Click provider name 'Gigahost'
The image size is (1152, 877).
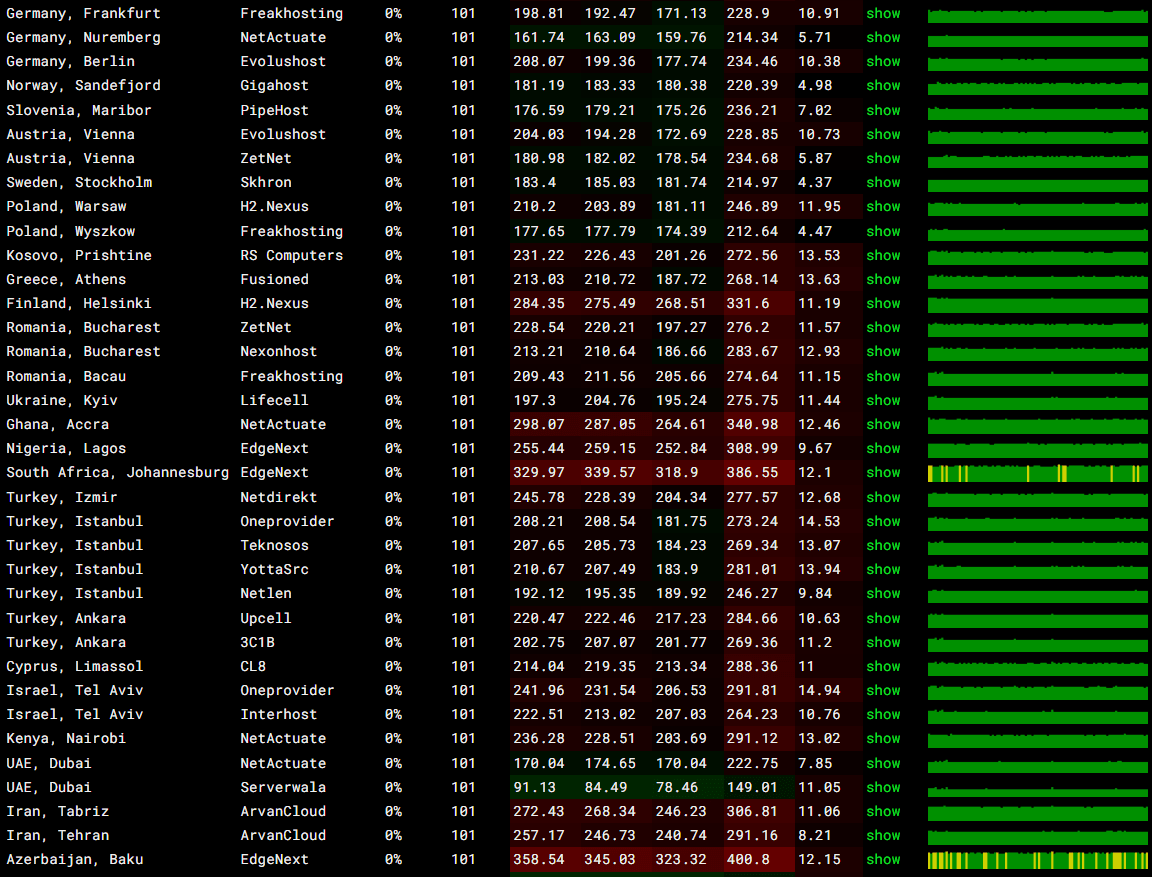point(274,85)
